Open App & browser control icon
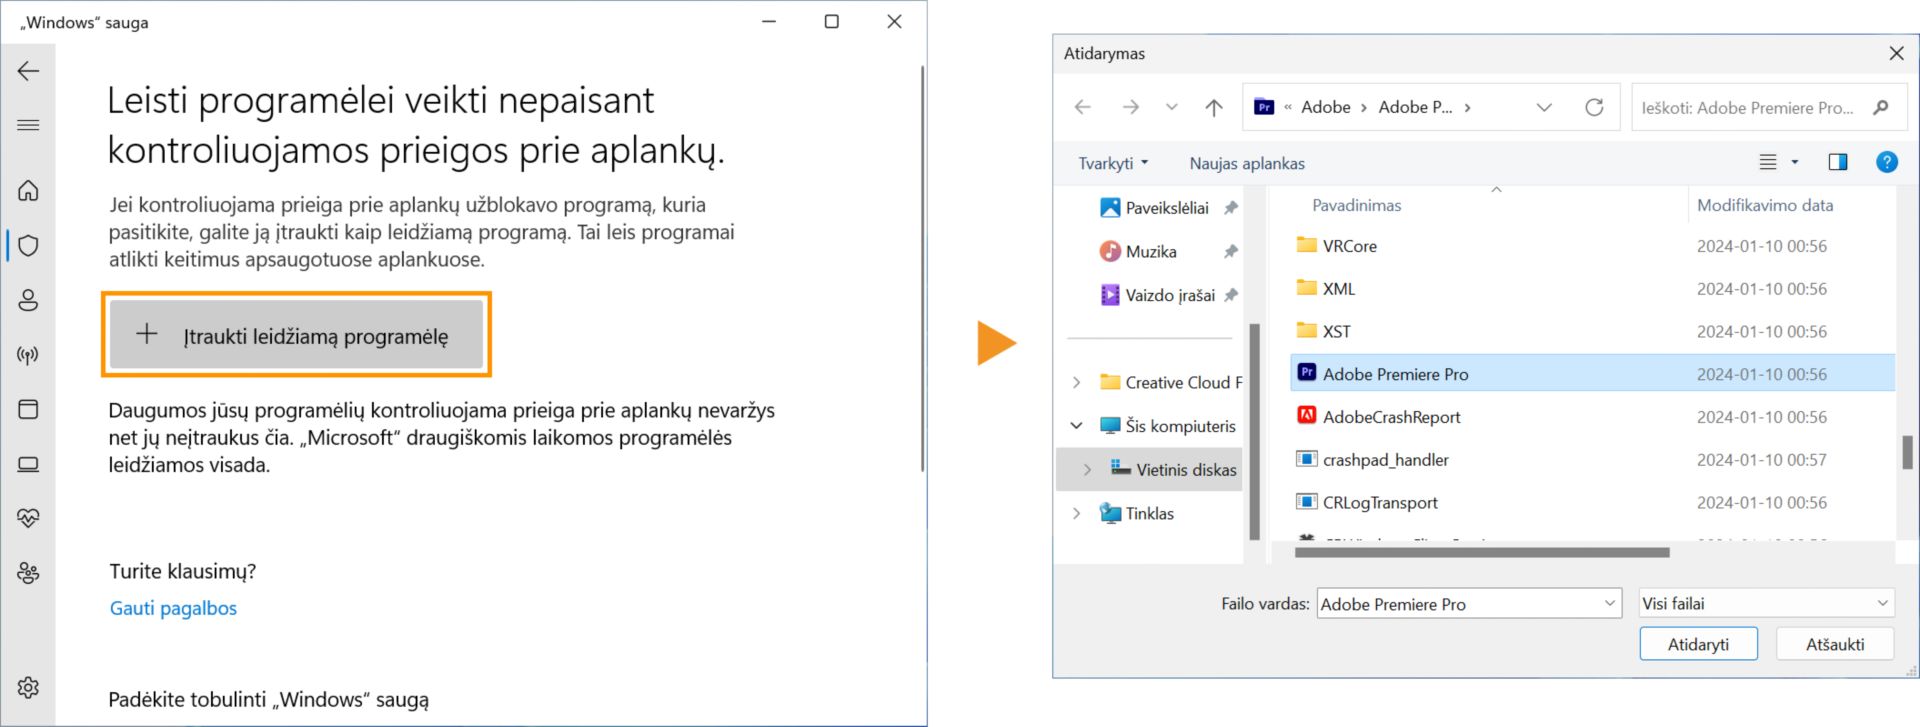1920x727 pixels. [28, 409]
